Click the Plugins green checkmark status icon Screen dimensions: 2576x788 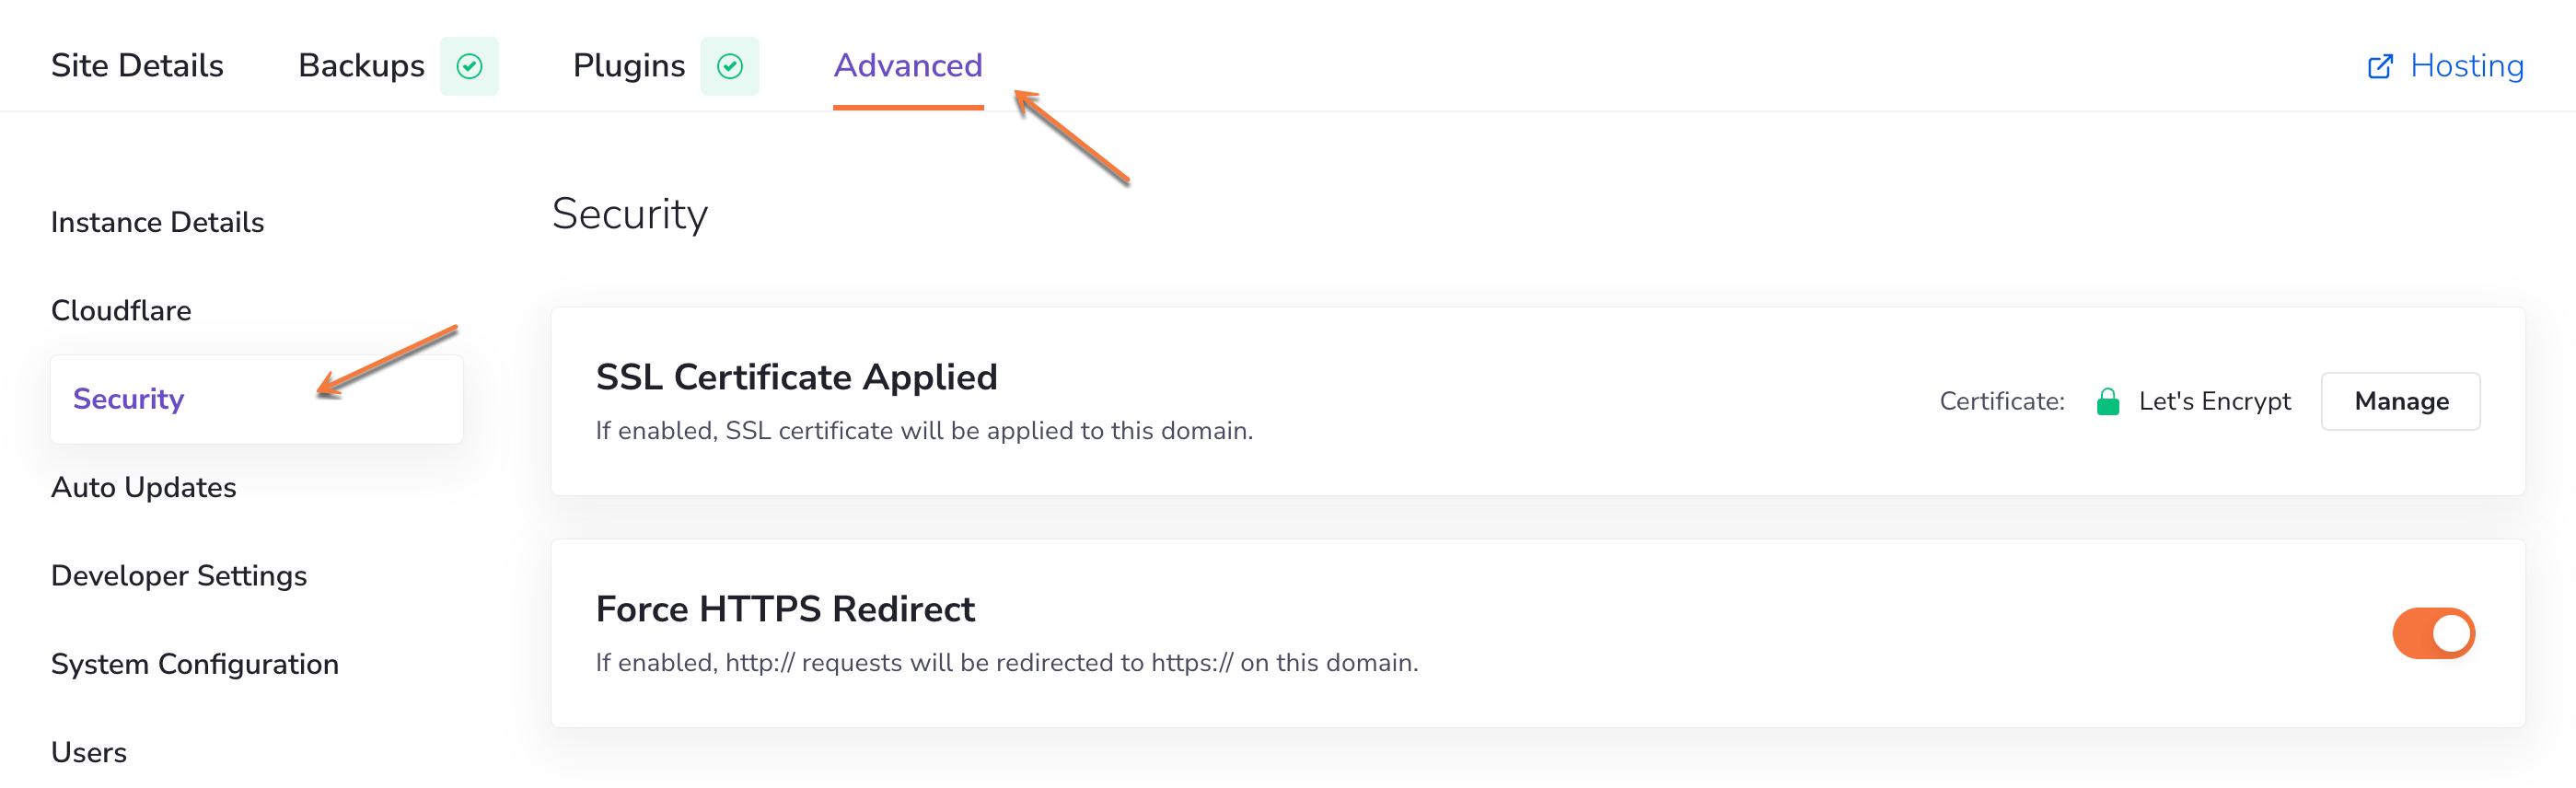pos(729,66)
